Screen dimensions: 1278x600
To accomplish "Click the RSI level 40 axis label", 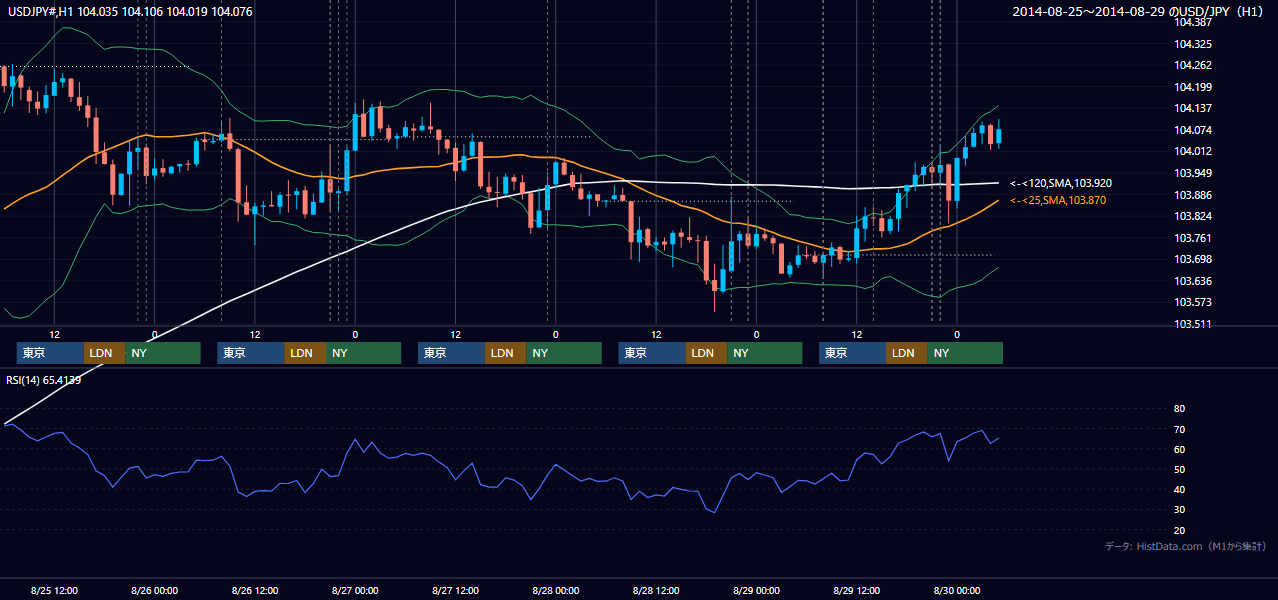I will 1180,489.
